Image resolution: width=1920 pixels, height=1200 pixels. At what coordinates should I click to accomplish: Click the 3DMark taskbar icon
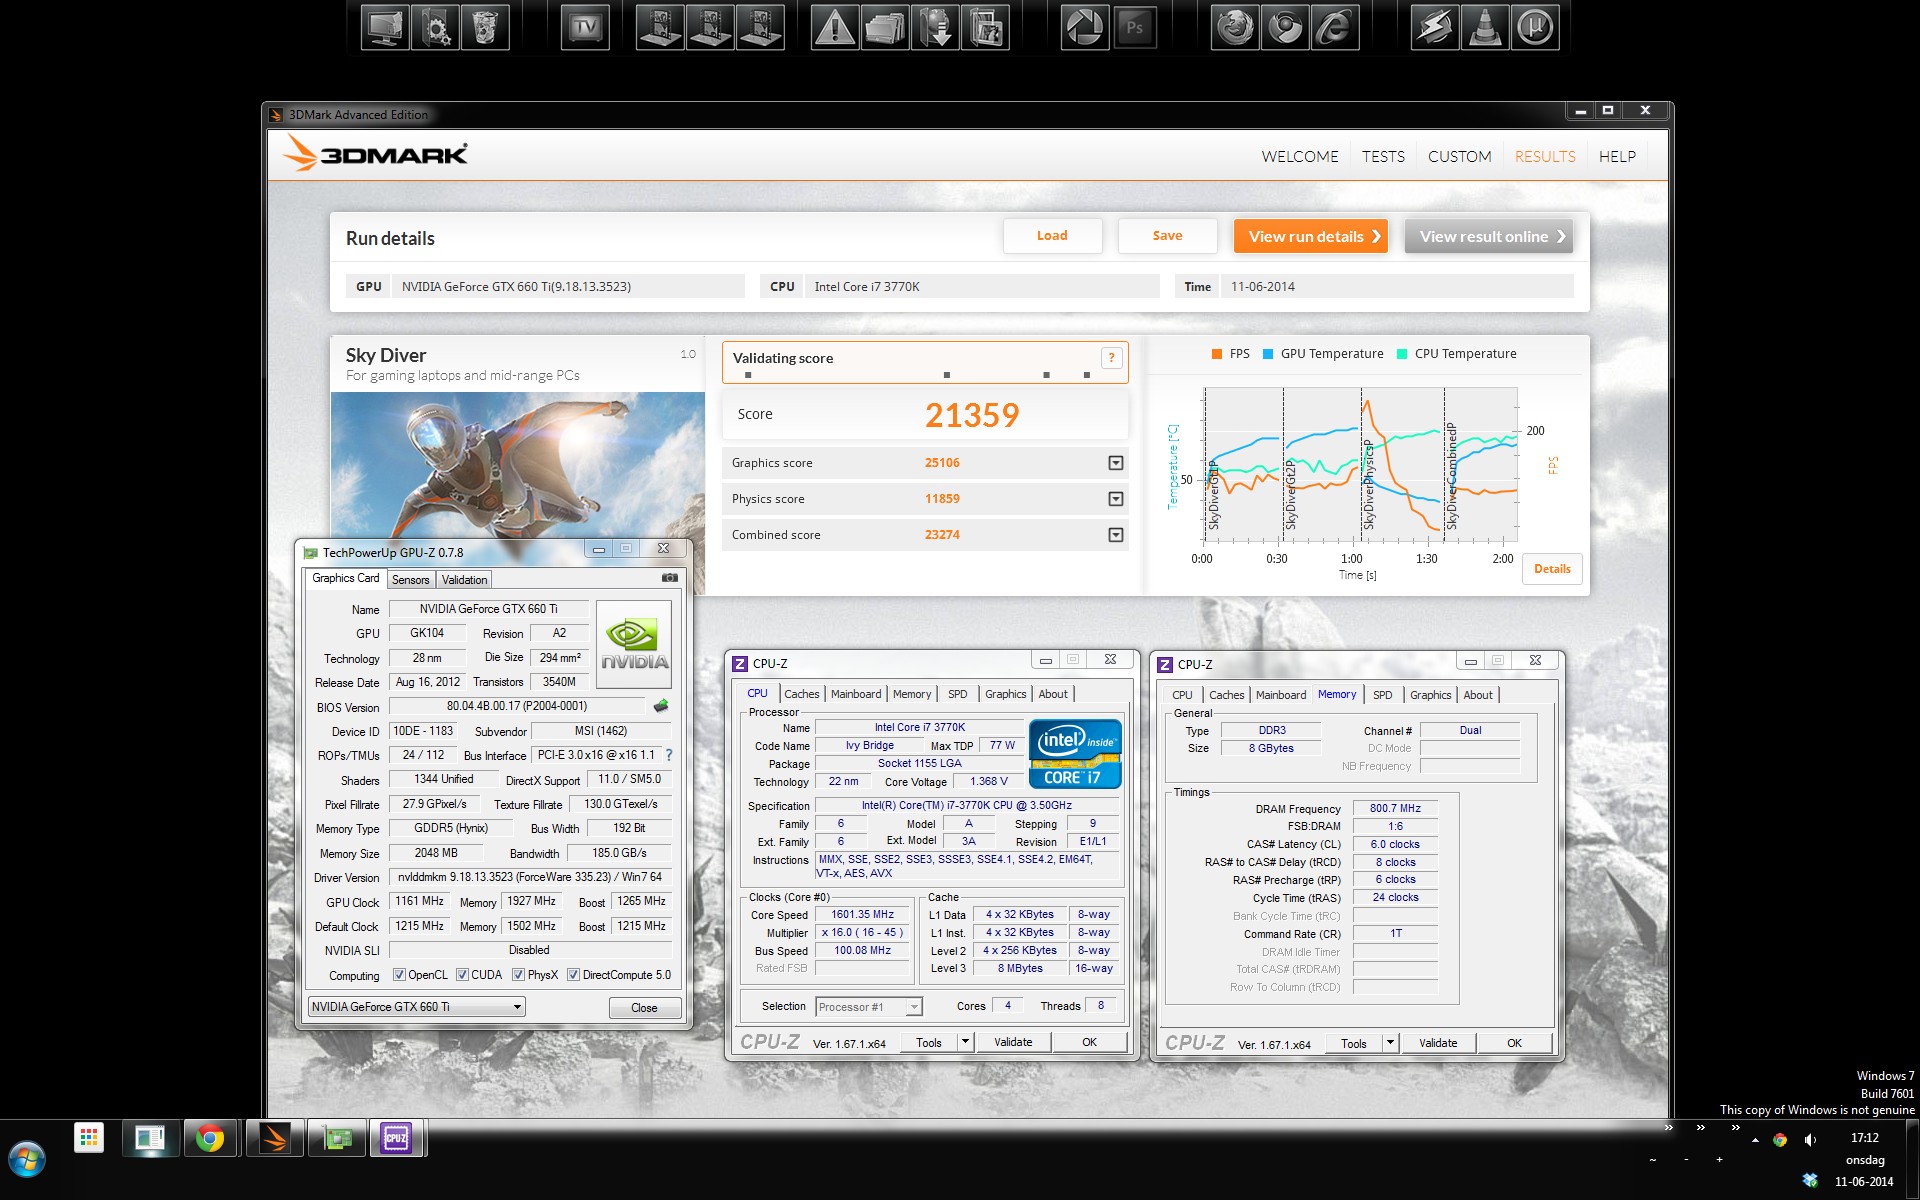pos(274,1138)
